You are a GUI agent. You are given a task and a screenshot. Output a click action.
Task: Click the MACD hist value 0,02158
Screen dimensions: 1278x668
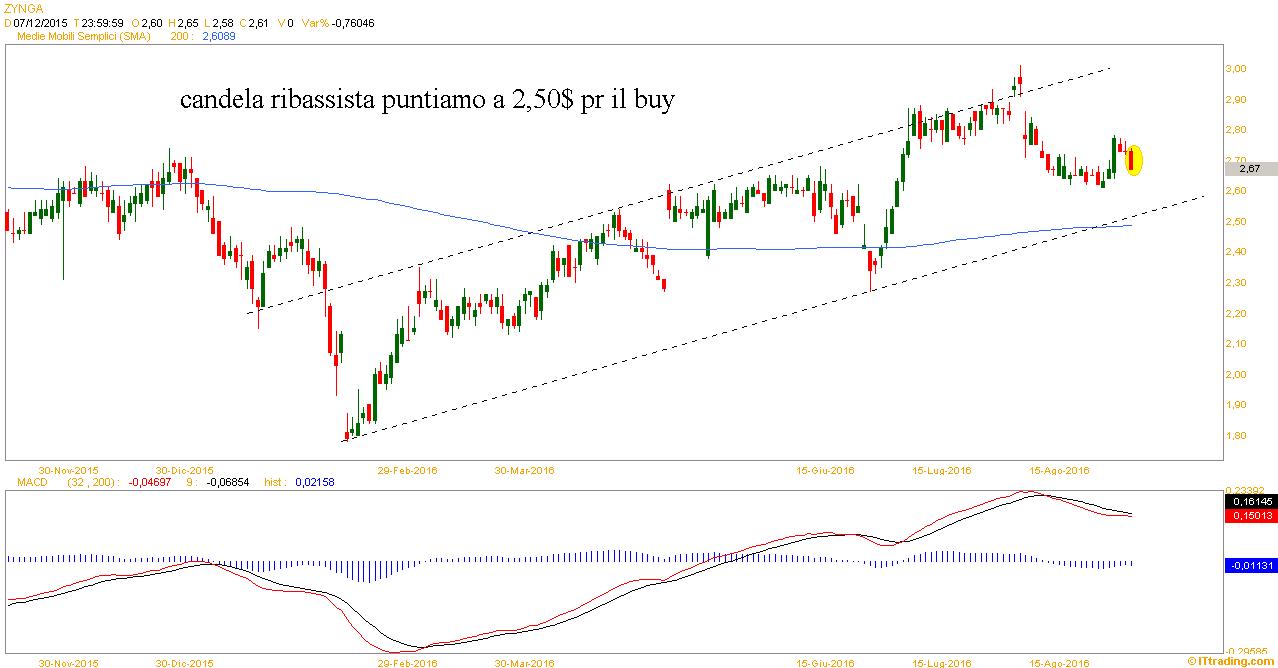pyautogui.click(x=315, y=482)
